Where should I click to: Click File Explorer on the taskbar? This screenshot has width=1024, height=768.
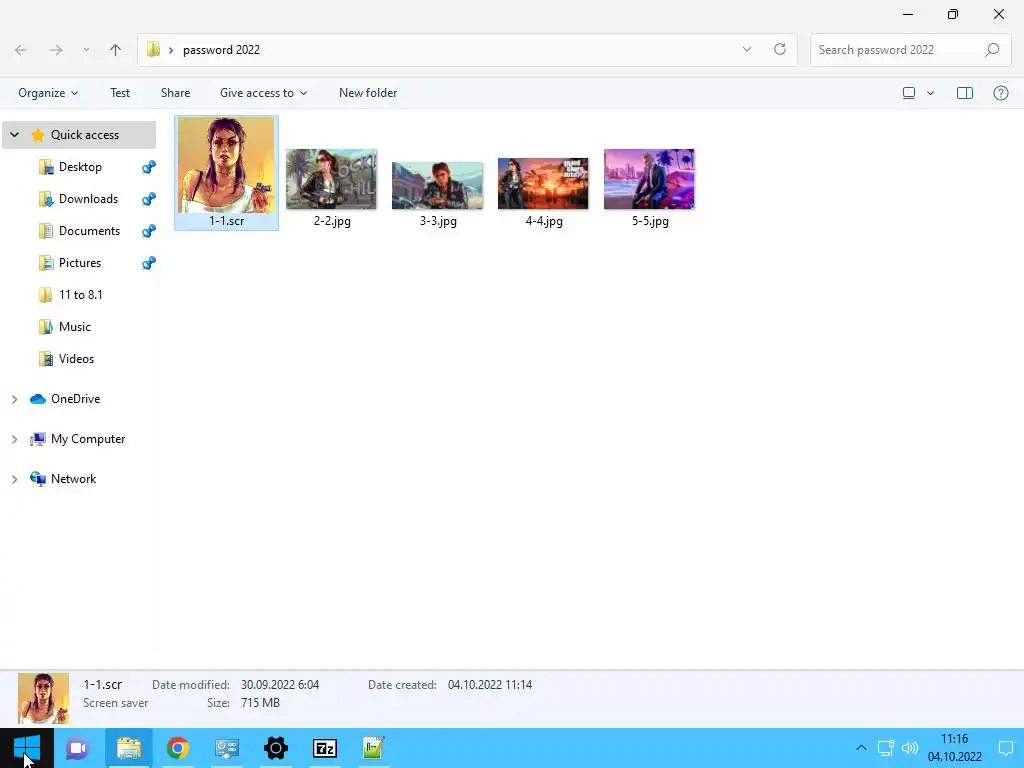click(x=129, y=748)
